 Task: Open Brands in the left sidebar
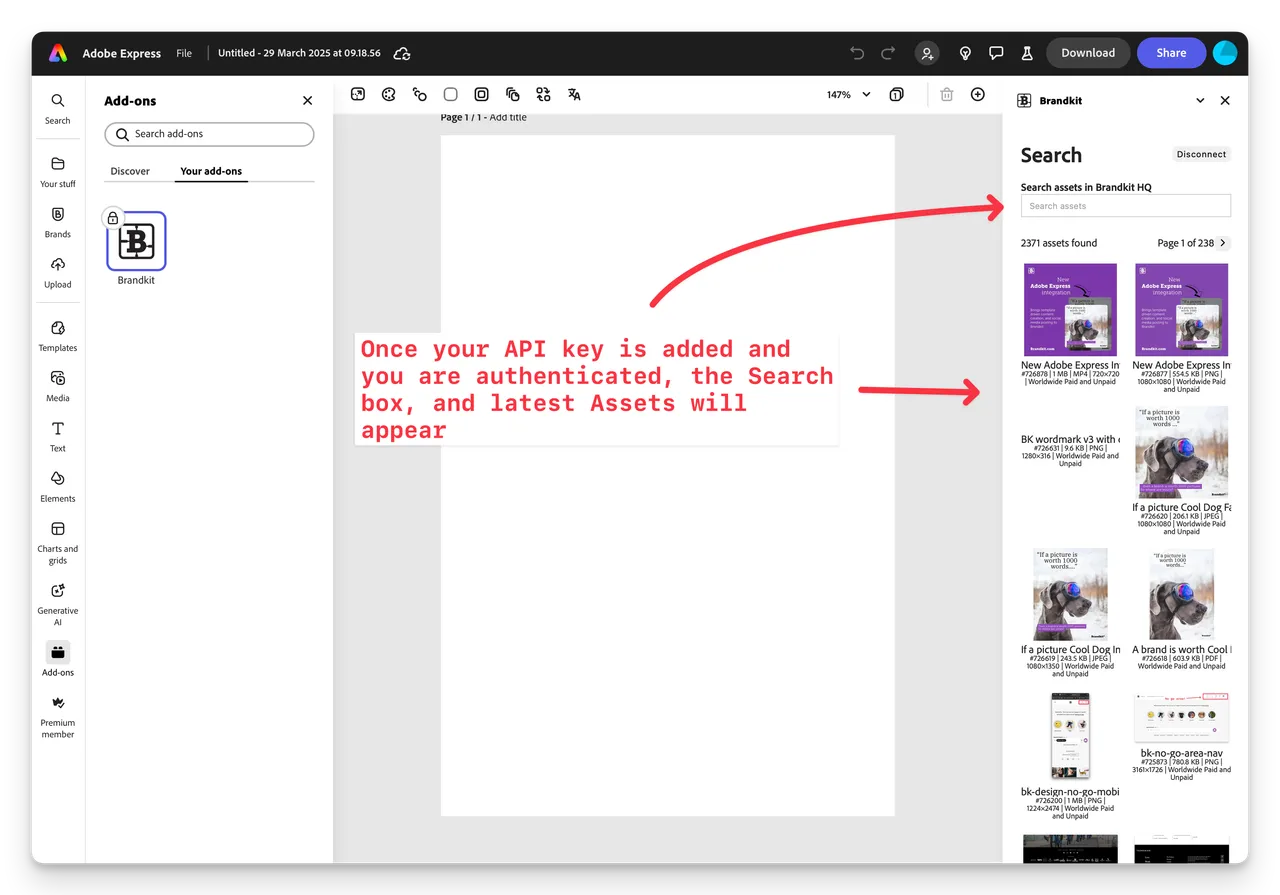point(58,221)
